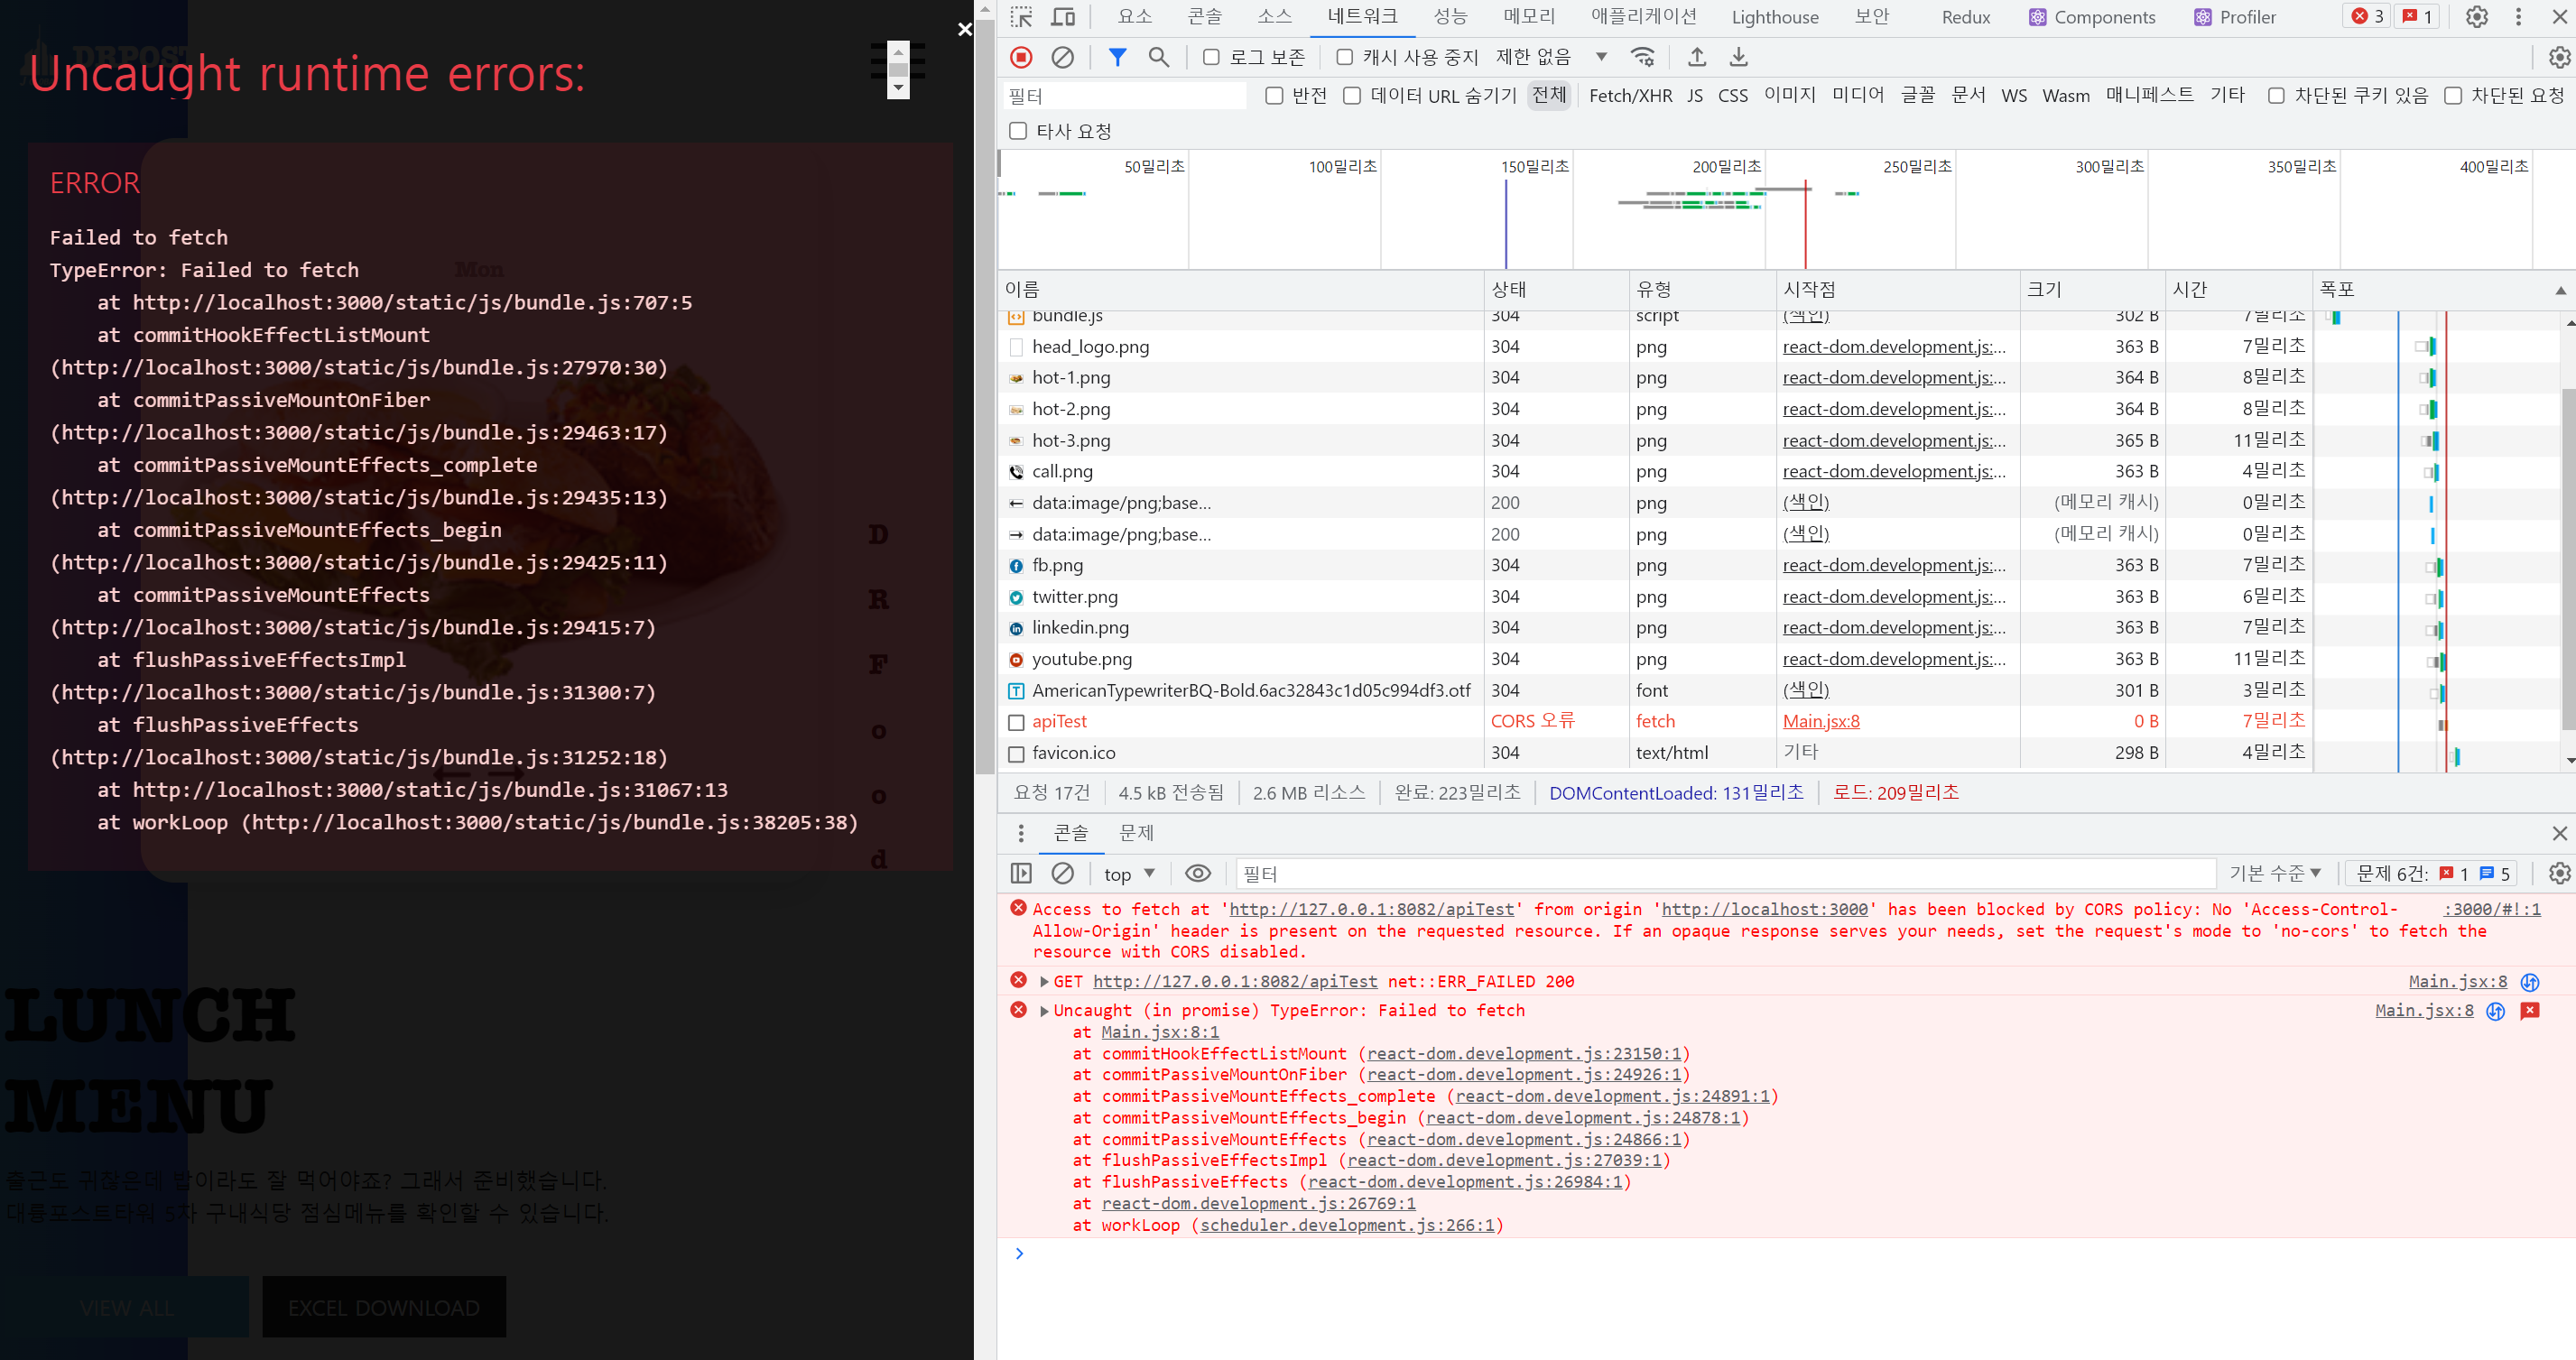Screen dimensions: 2576x1360
Task: Select the All filter button
Action: (1549, 95)
